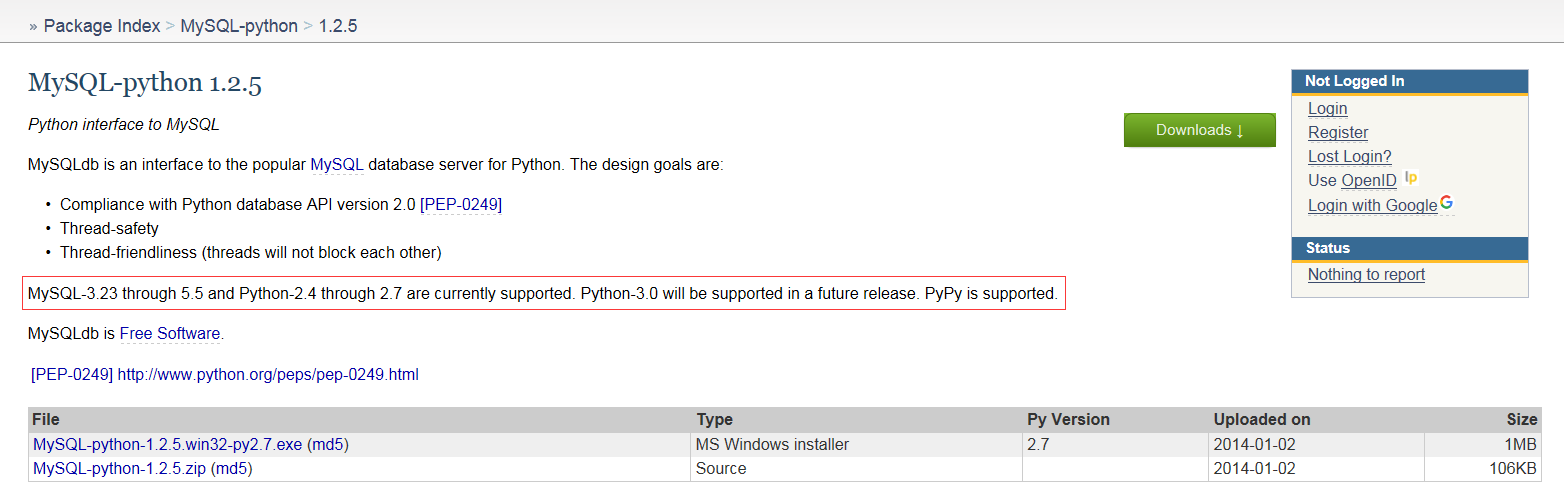Open the OpenID link

pyautogui.click(x=1369, y=181)
